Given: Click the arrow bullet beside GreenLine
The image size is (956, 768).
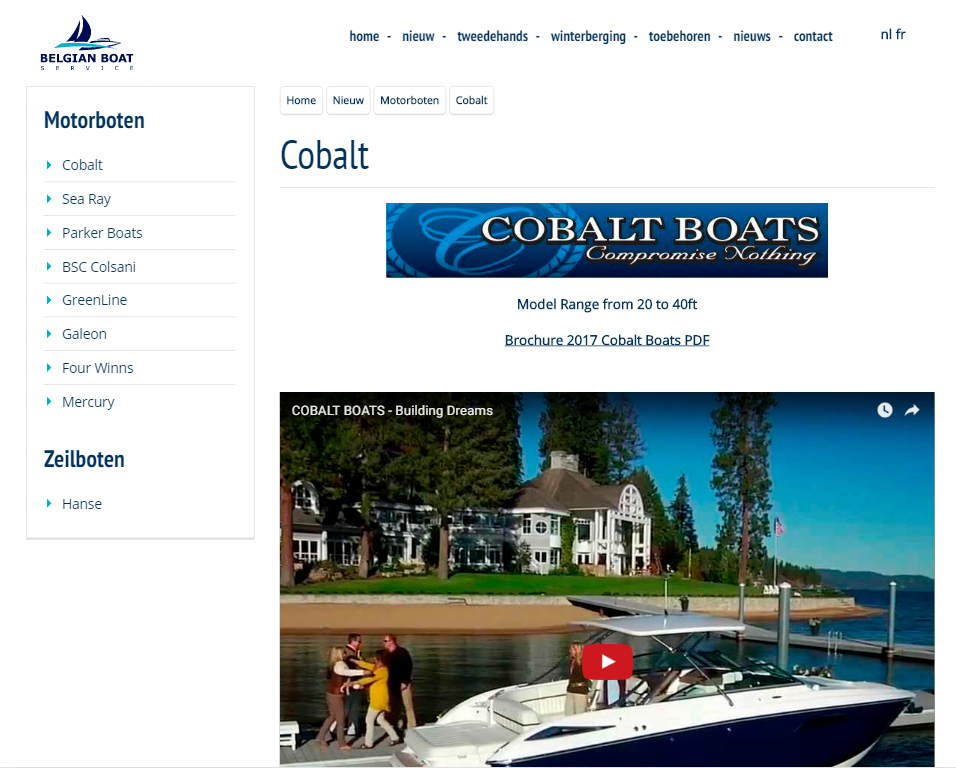Looking at the screenshot, I should [49, 300].
